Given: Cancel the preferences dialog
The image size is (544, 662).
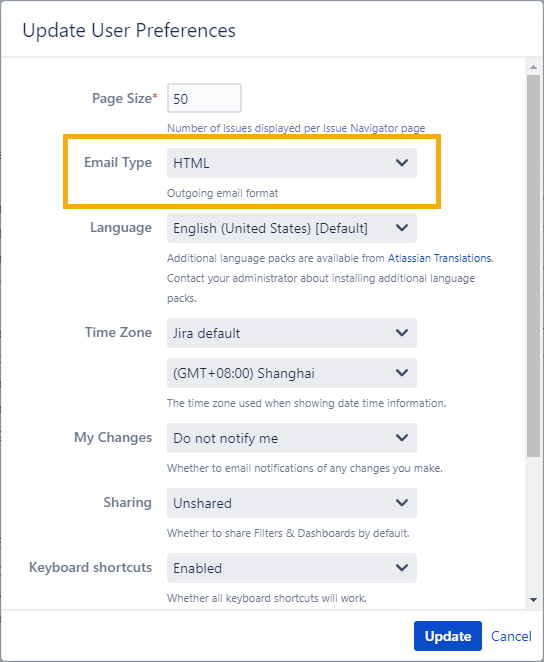Looking at the screenshot, I should pos(511,636).
